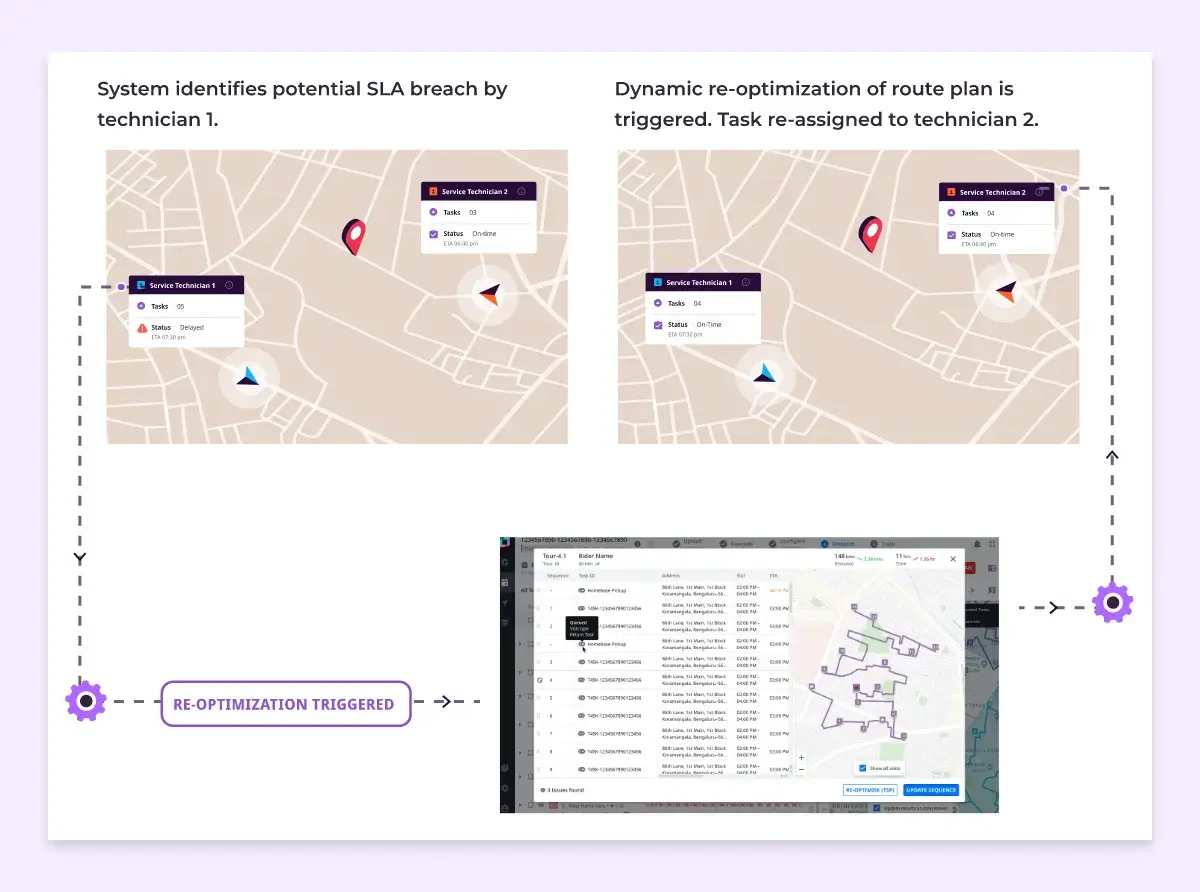The image size is (1200, 892).
Task: Toggle the Show all visits checkbox
Action: pyautogui.click(x=863, y=768)
